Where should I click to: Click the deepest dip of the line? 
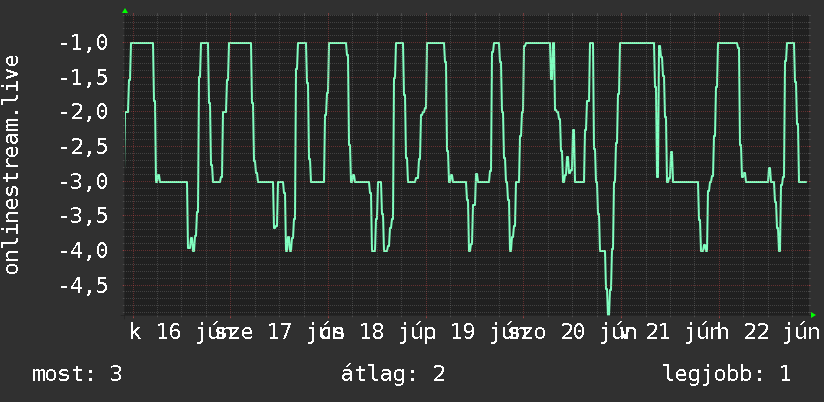pyautogui.click(x=609, y=313)
